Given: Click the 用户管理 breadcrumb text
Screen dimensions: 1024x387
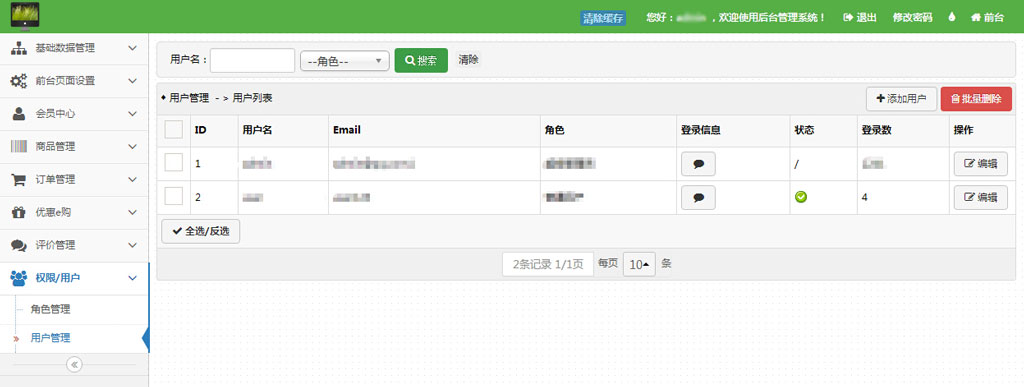Looking at the screenshot, I should (x=189, y=99).
